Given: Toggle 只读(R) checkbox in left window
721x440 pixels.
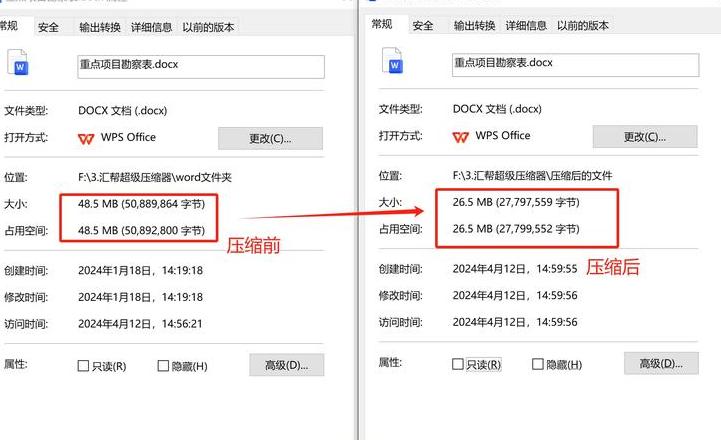Looking at the screenshot, I should tap(83, 366).
